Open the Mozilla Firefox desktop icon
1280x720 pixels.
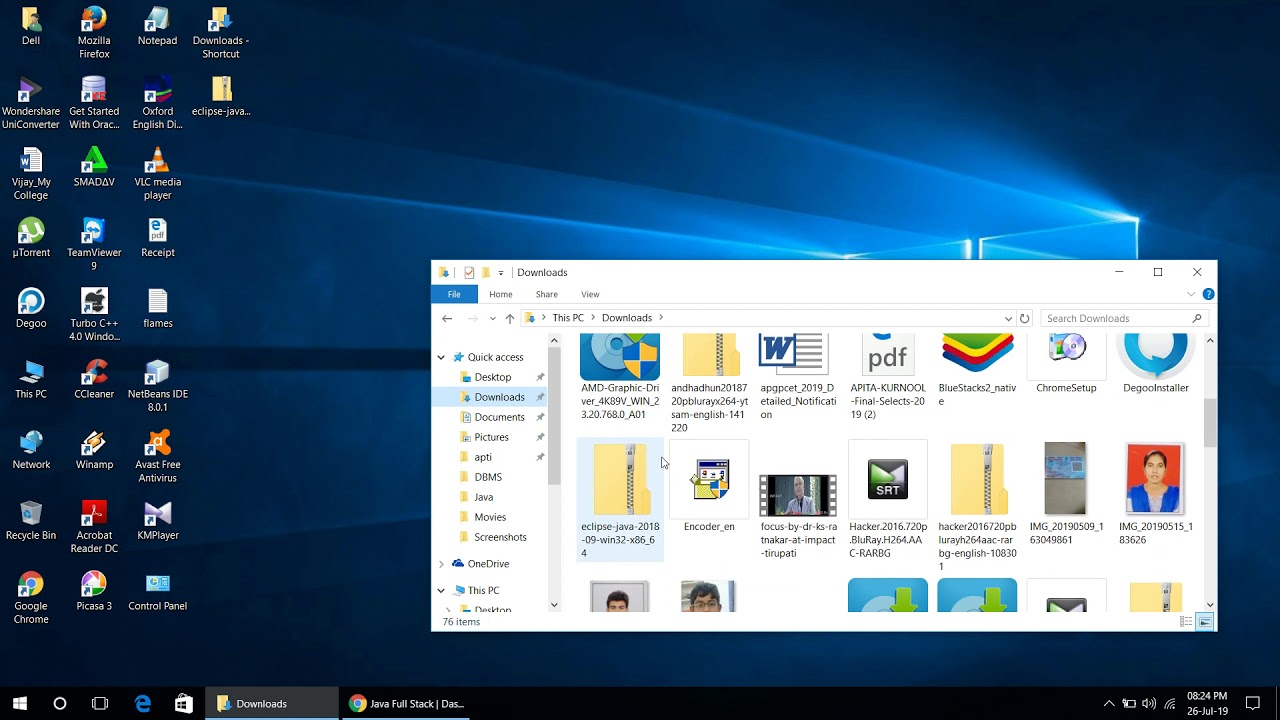[94, 33]
